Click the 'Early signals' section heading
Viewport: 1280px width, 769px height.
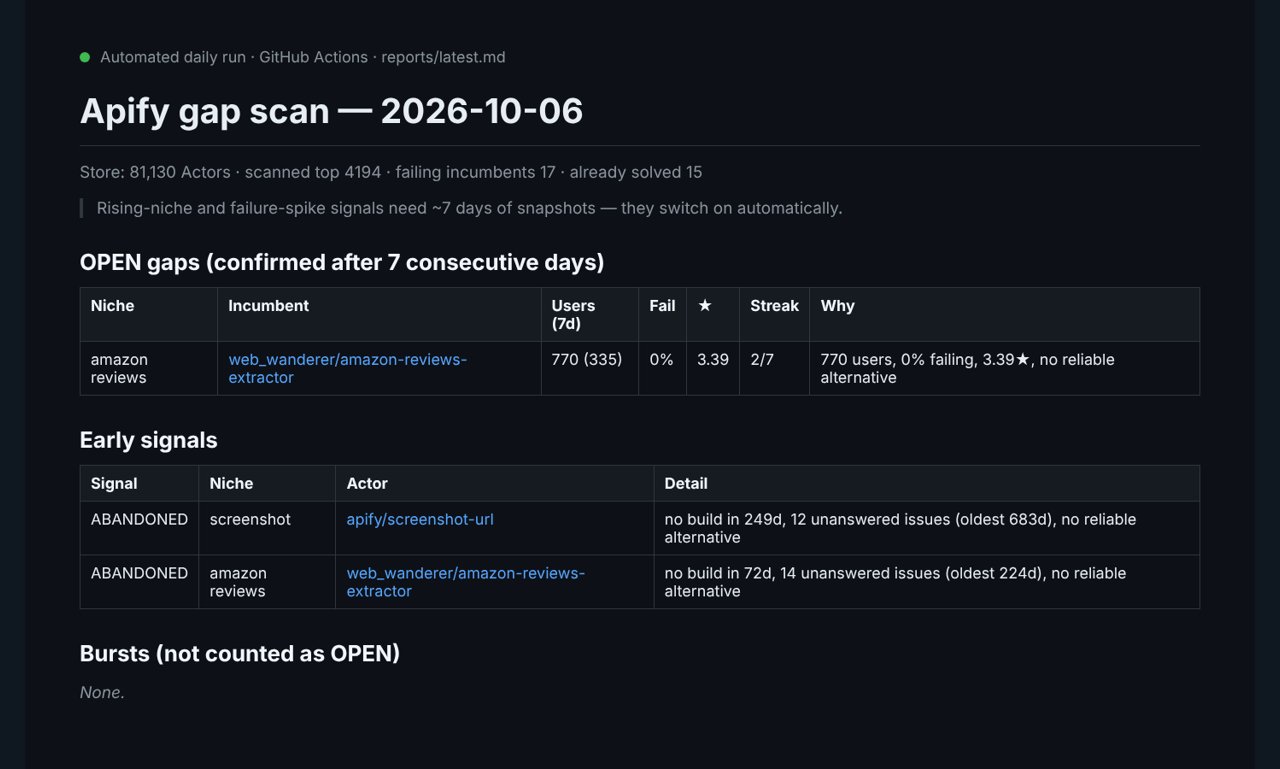point(148,440)
